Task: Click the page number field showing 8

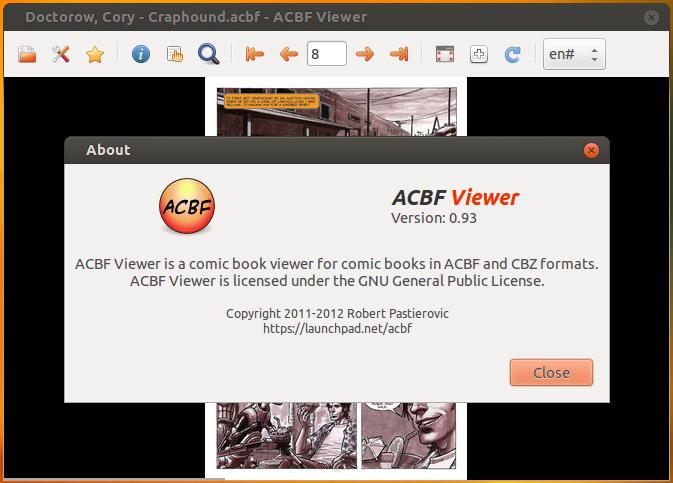Action: click(327, 54)
